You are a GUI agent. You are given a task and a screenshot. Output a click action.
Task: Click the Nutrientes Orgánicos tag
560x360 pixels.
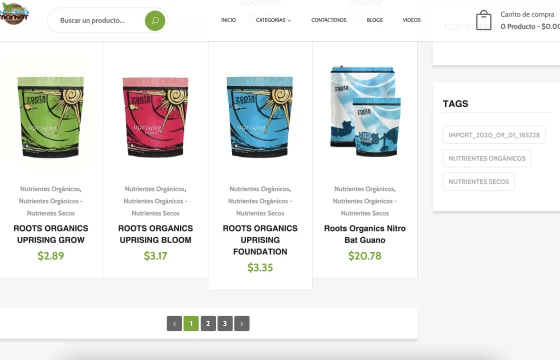pos(487,158)
